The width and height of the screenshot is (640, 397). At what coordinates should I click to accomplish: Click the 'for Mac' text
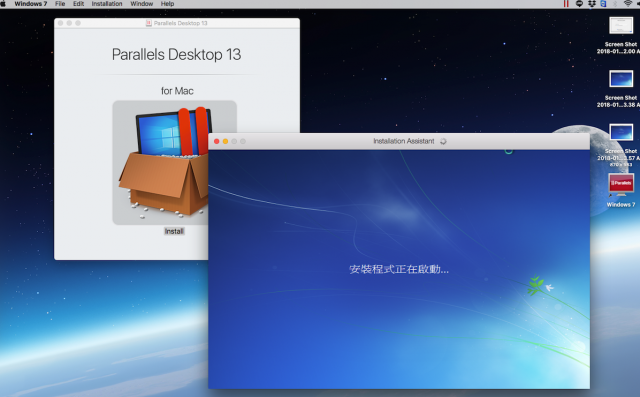point(177,91)
